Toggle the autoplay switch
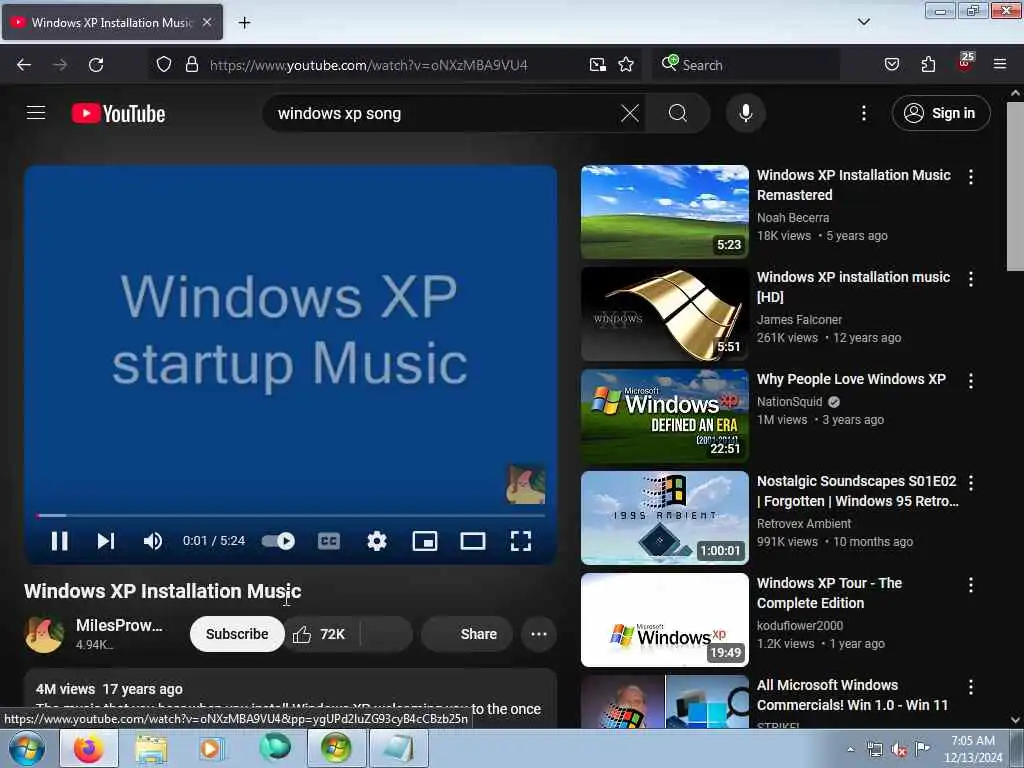Screen dimensions: 1024x768 pos(278,541)
